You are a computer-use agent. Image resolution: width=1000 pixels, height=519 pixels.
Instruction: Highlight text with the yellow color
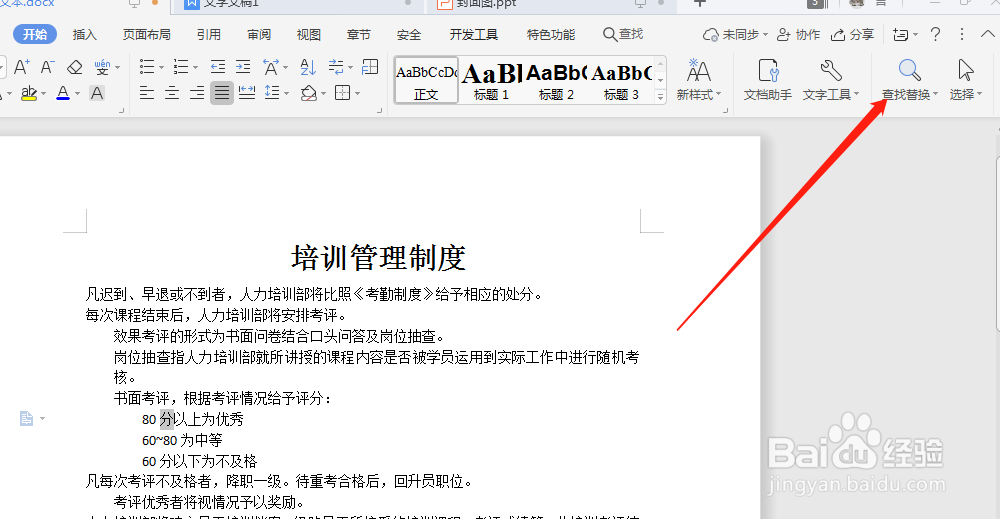29,93
